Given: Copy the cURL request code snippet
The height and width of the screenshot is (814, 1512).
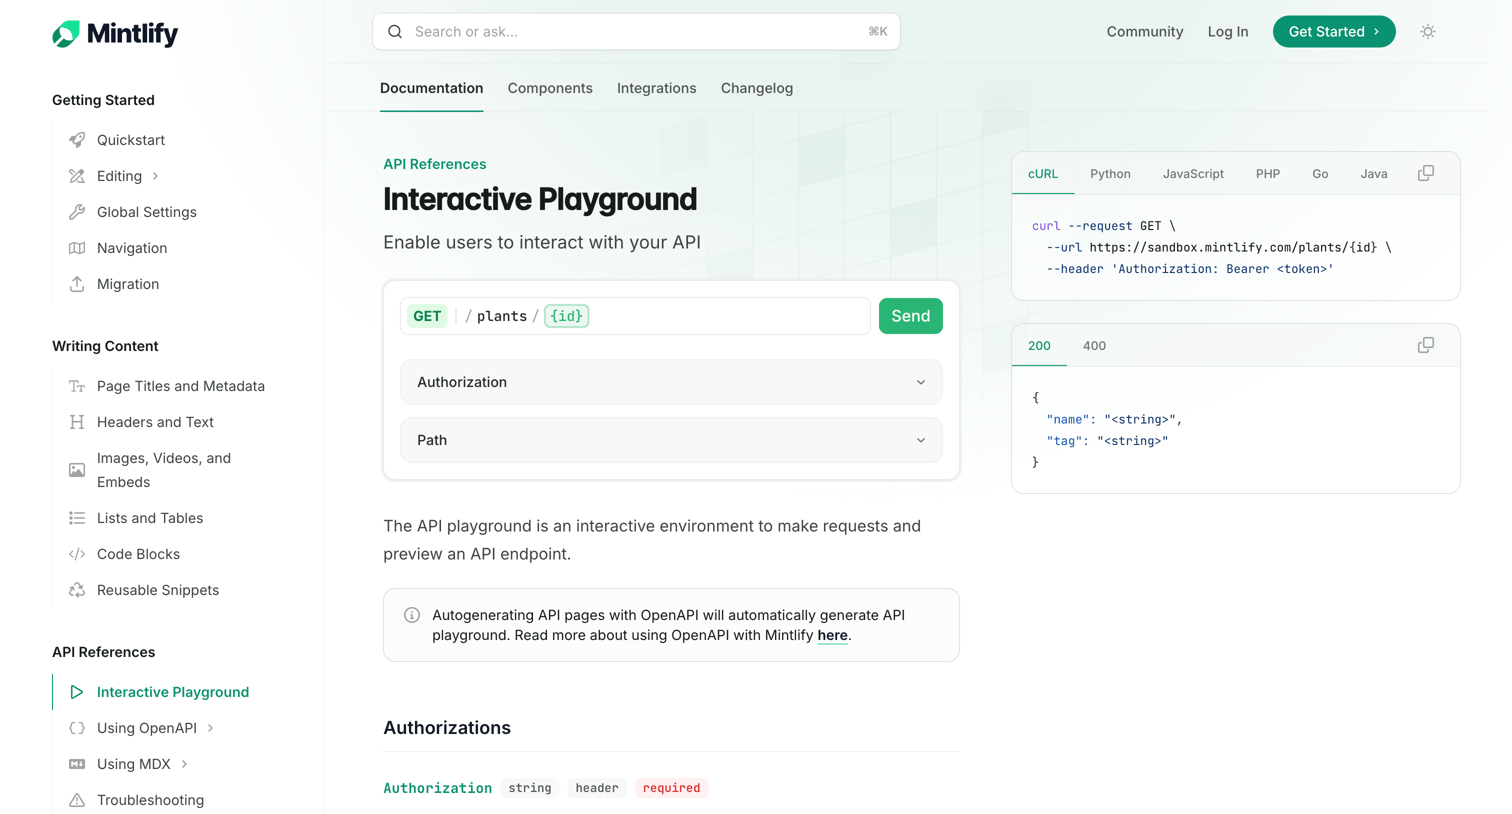Looking at the screenshot, I should pyautogui.click(x=1426, y=173).
